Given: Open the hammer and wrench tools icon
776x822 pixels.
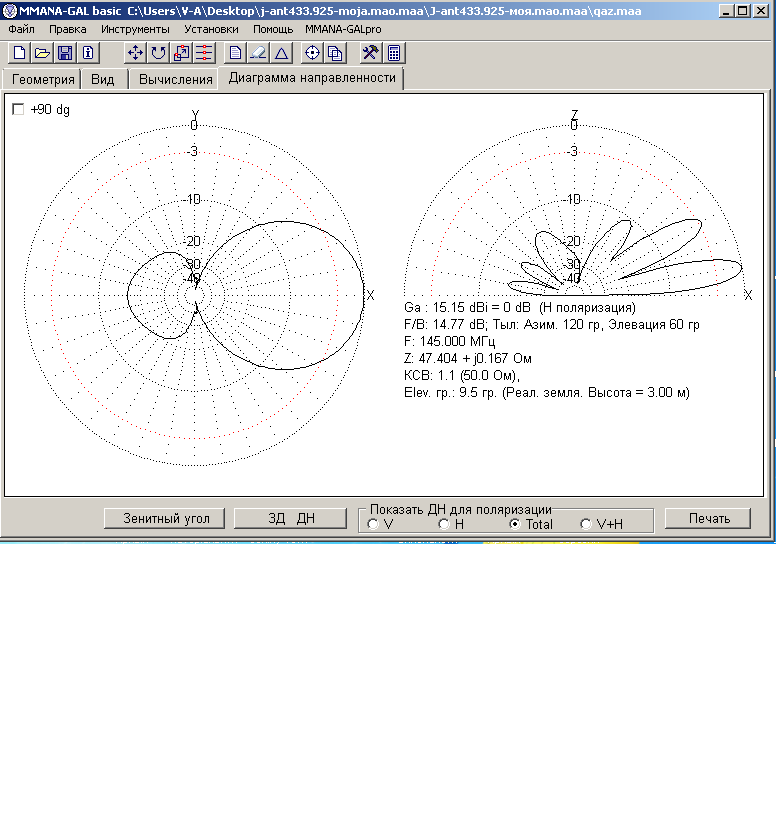Looking at the screenshot, I should click(370, 53).
